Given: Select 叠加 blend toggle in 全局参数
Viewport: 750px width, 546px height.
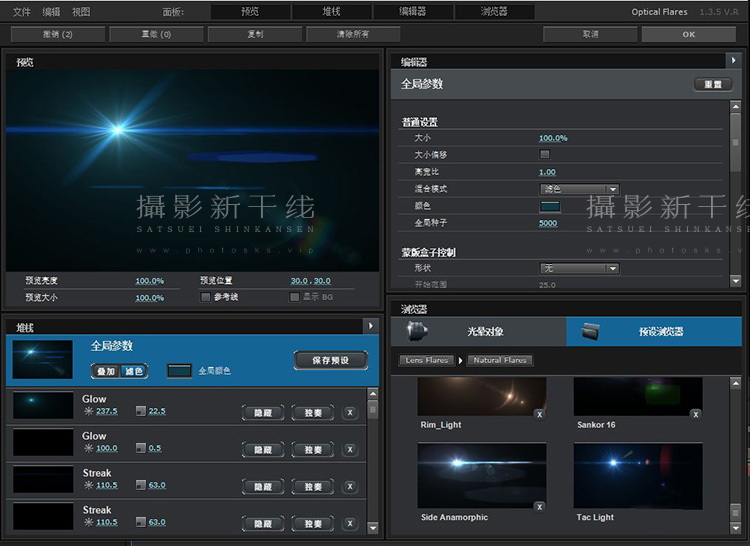Looking at the screenshot, I should click(x=106, y=371).
